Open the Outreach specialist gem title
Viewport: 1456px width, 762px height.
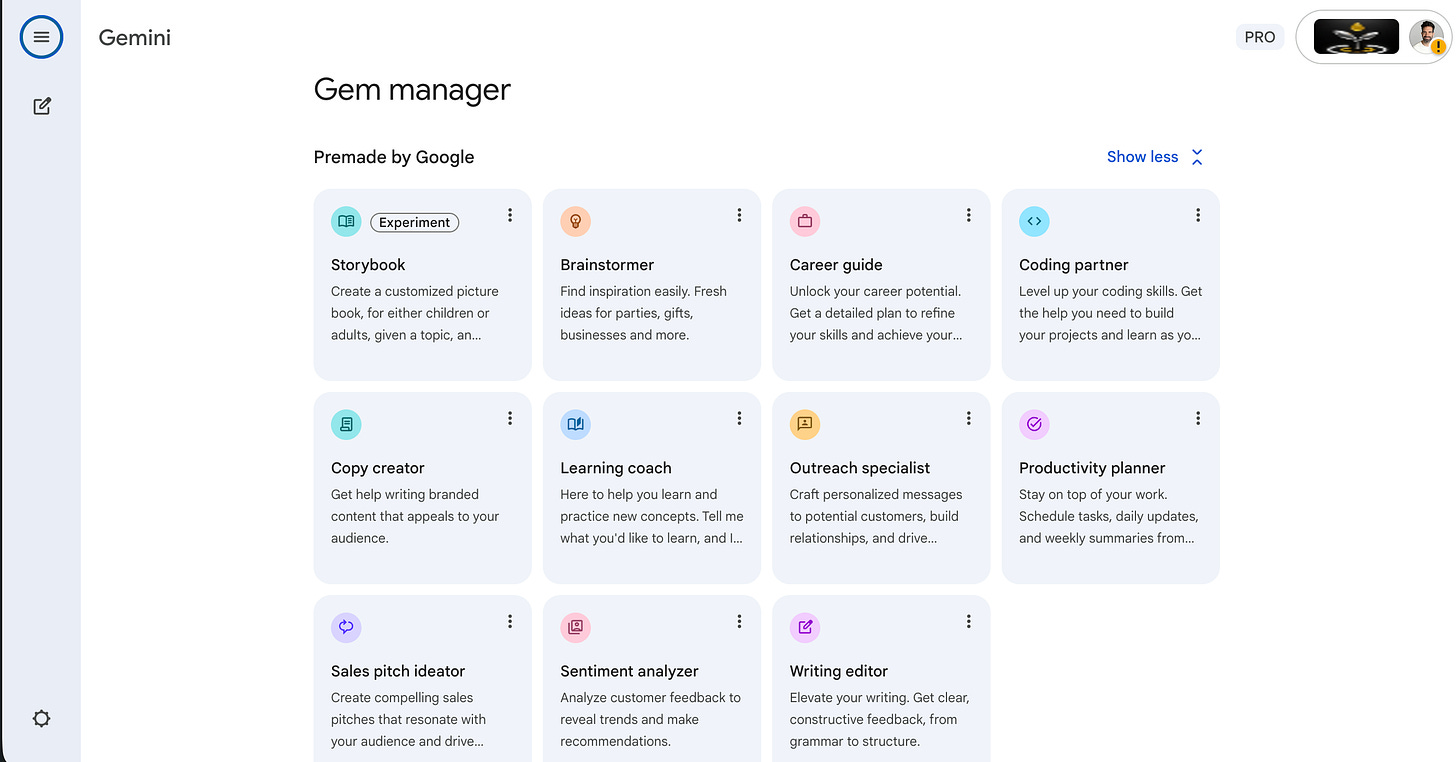pos(860,468)
